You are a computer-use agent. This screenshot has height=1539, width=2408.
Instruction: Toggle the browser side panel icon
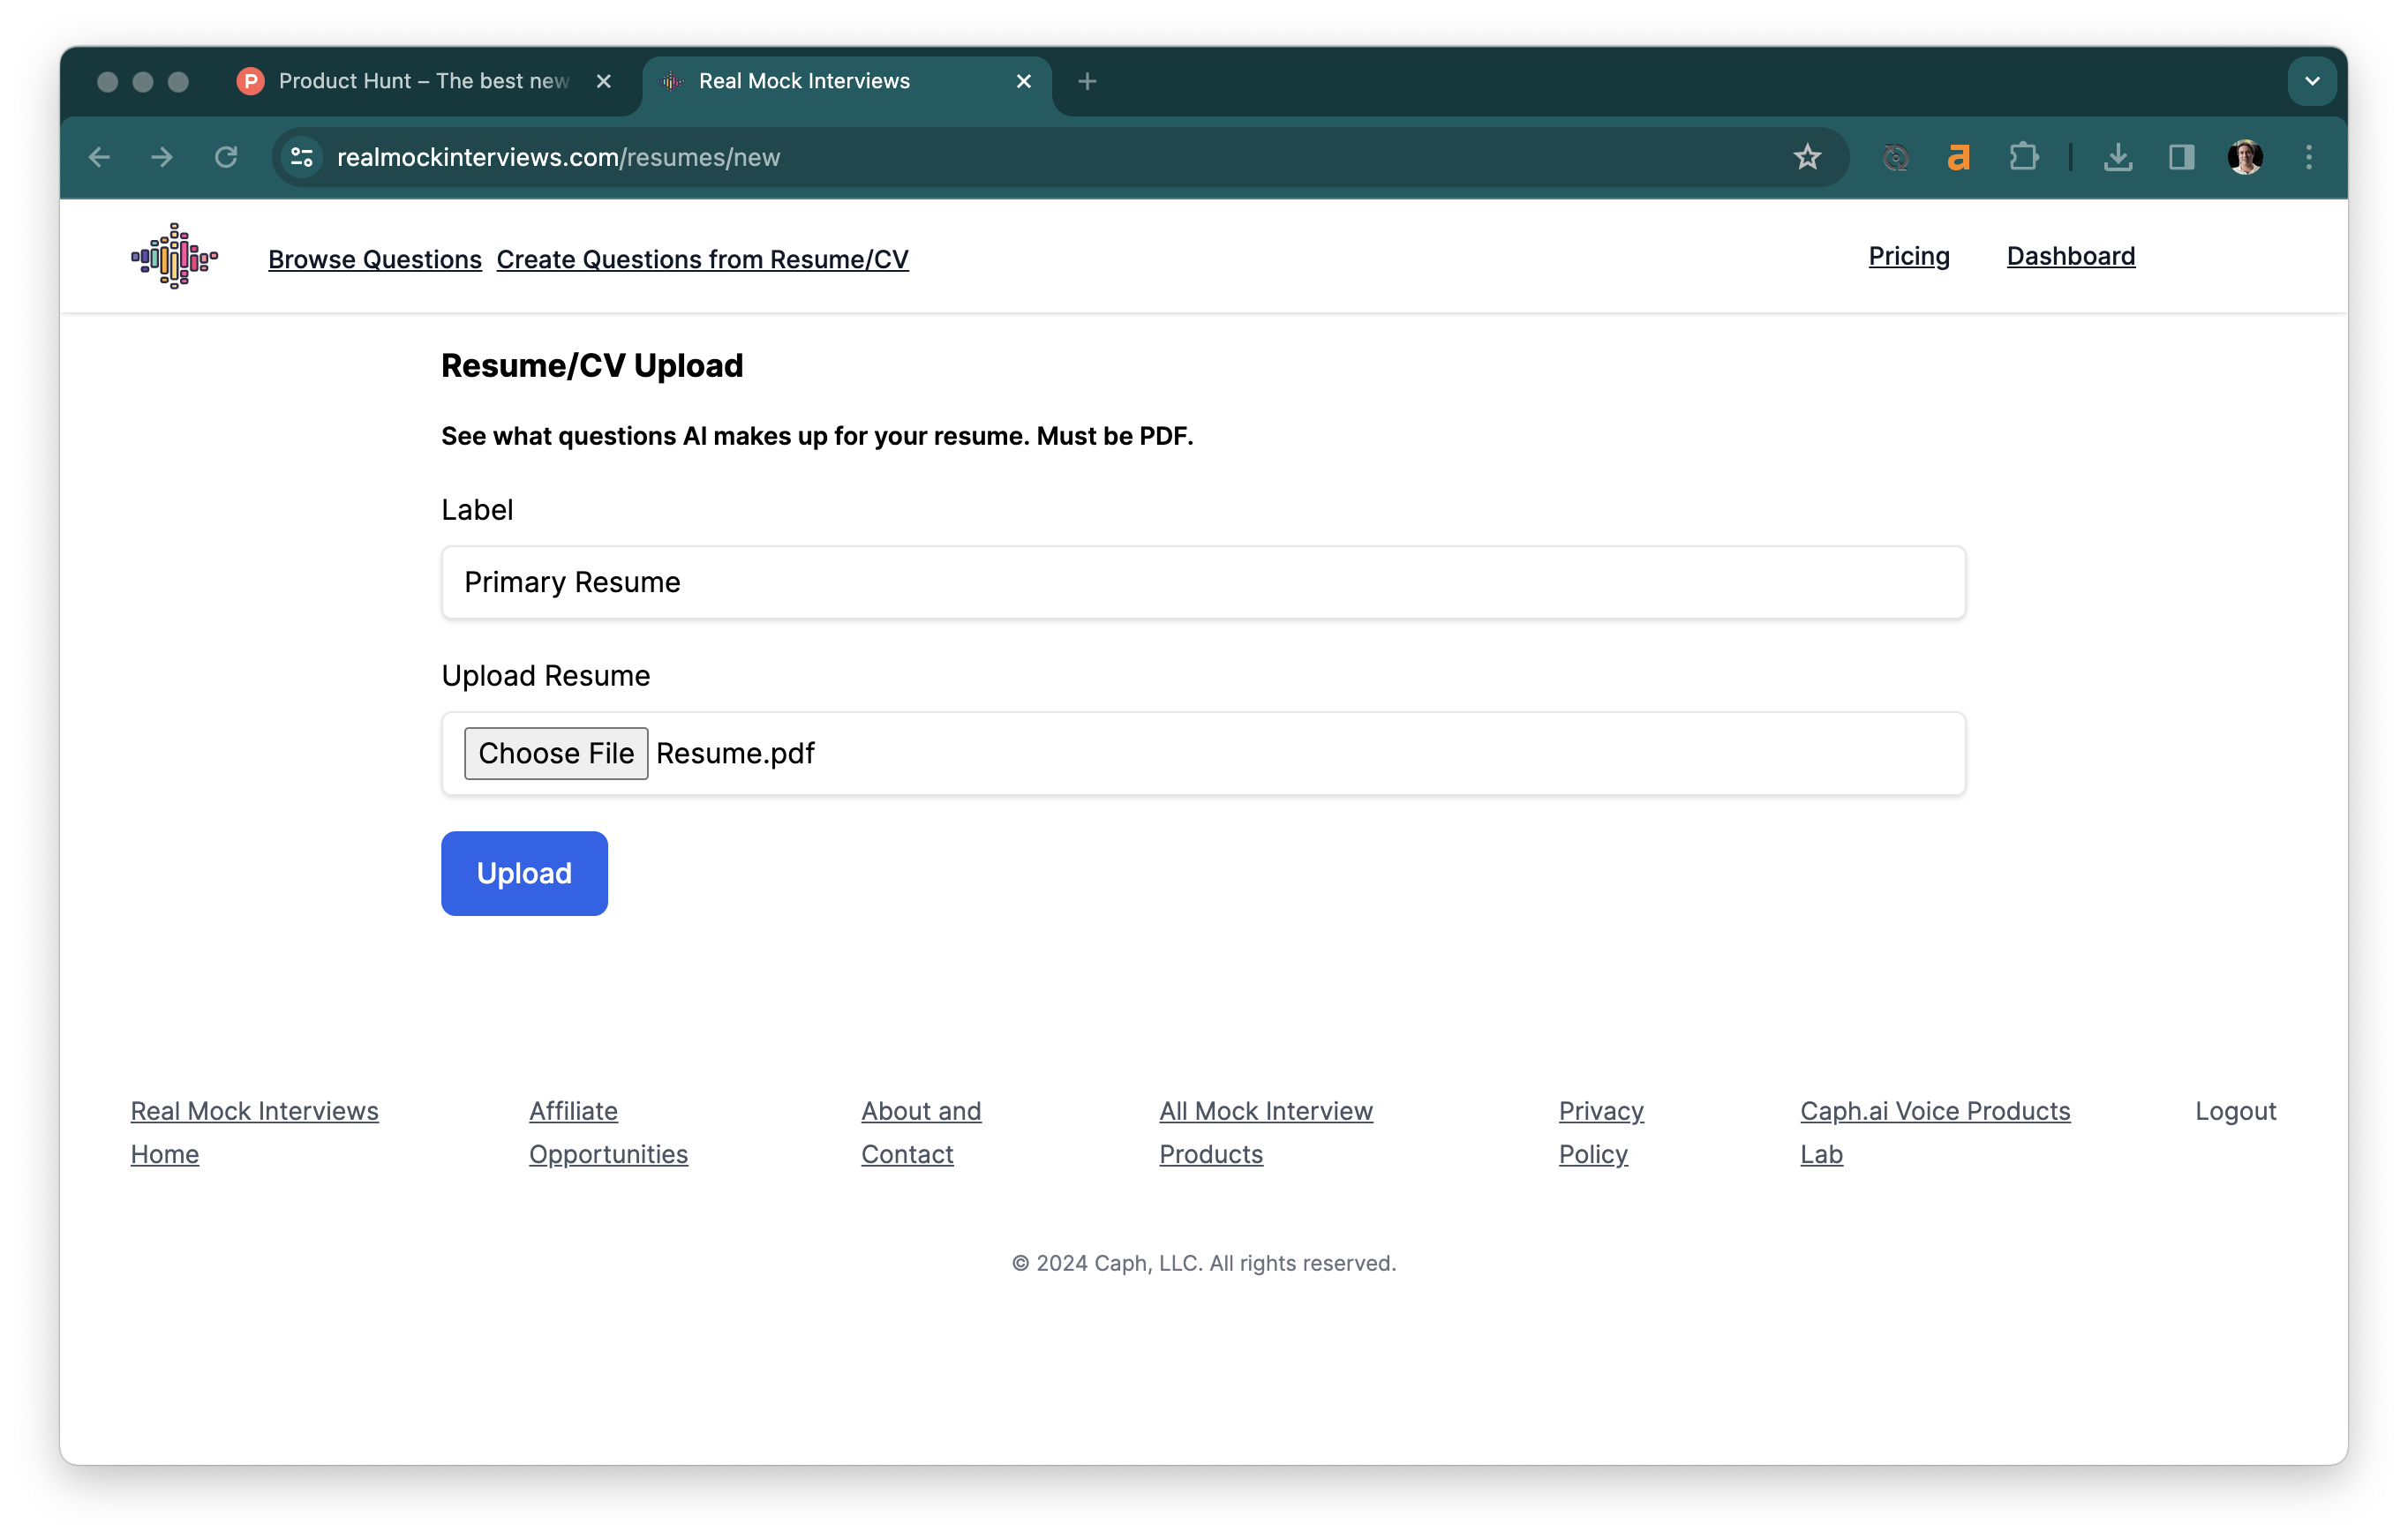pyautogui.click(x=2181, y=157)
